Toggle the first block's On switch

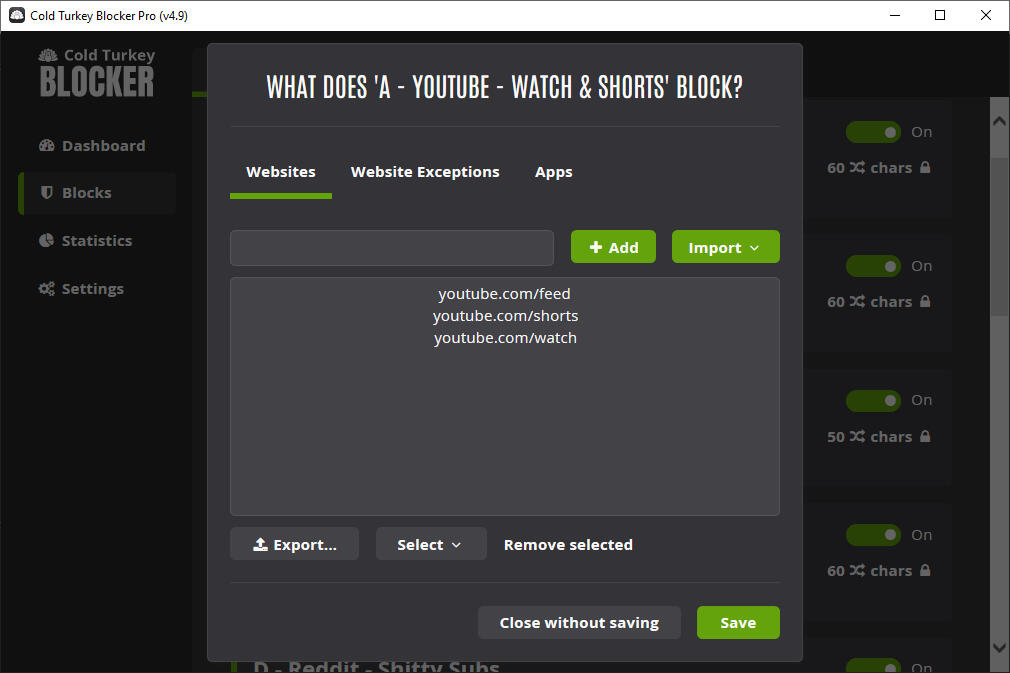tap(873, 132)
